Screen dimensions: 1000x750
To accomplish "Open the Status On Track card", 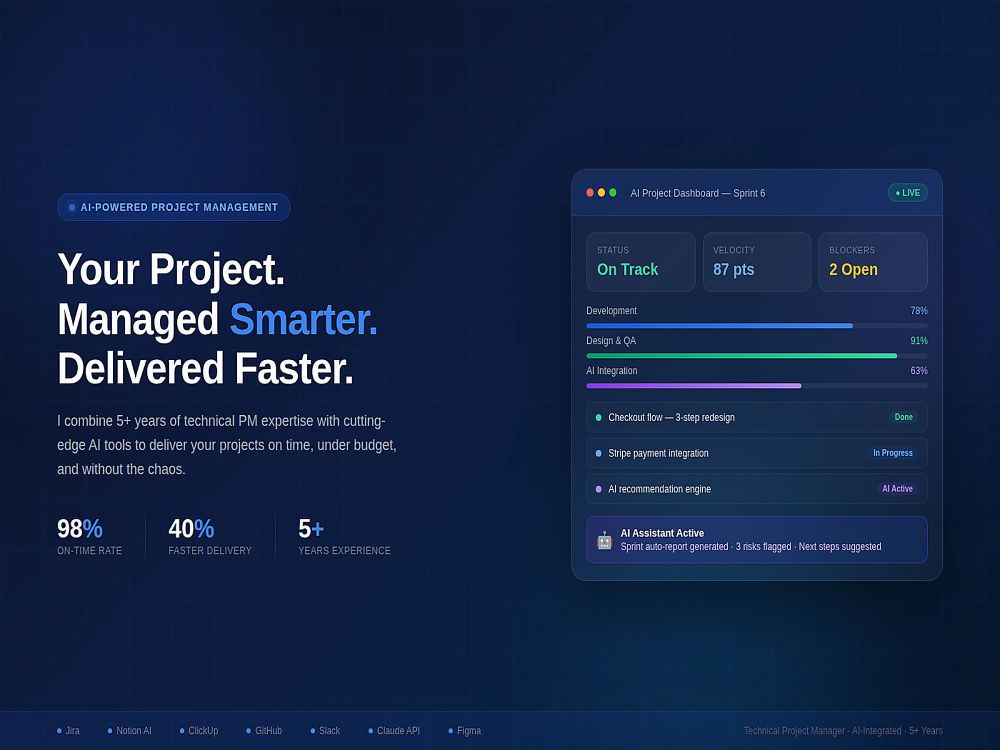I will click(x=640, y=262).
